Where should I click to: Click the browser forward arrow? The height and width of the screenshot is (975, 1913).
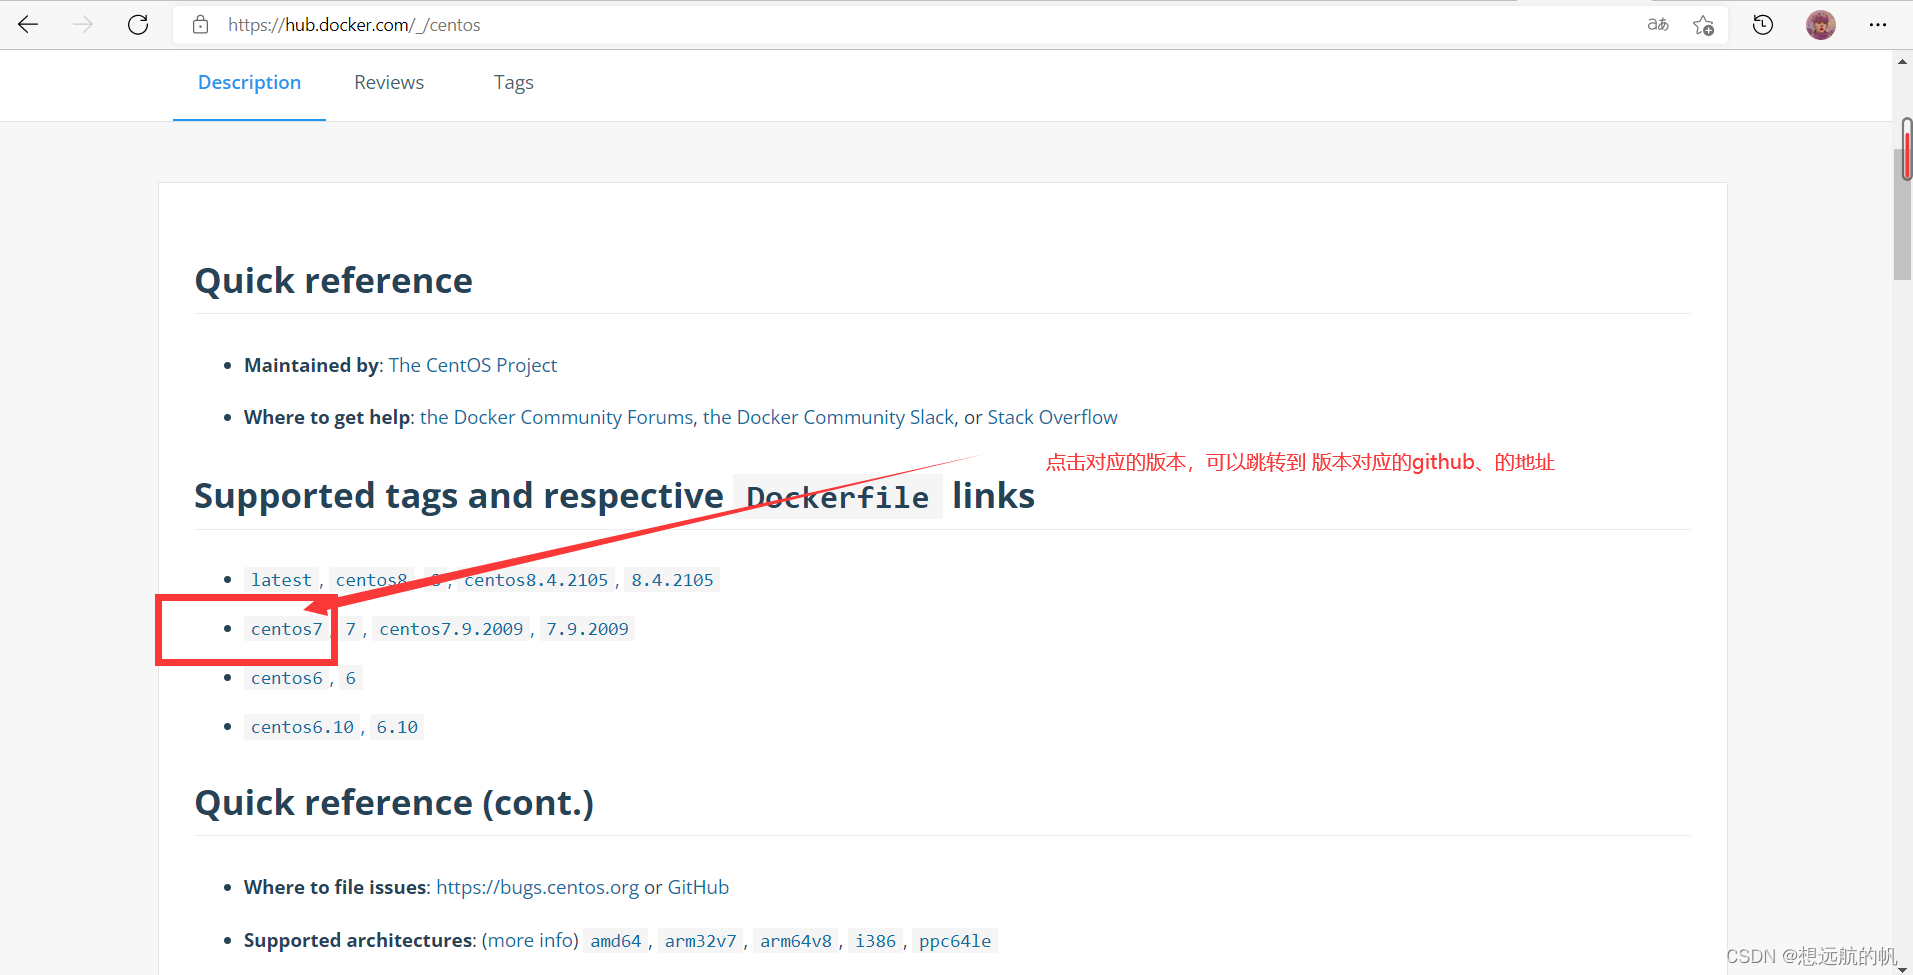(83, 25)
